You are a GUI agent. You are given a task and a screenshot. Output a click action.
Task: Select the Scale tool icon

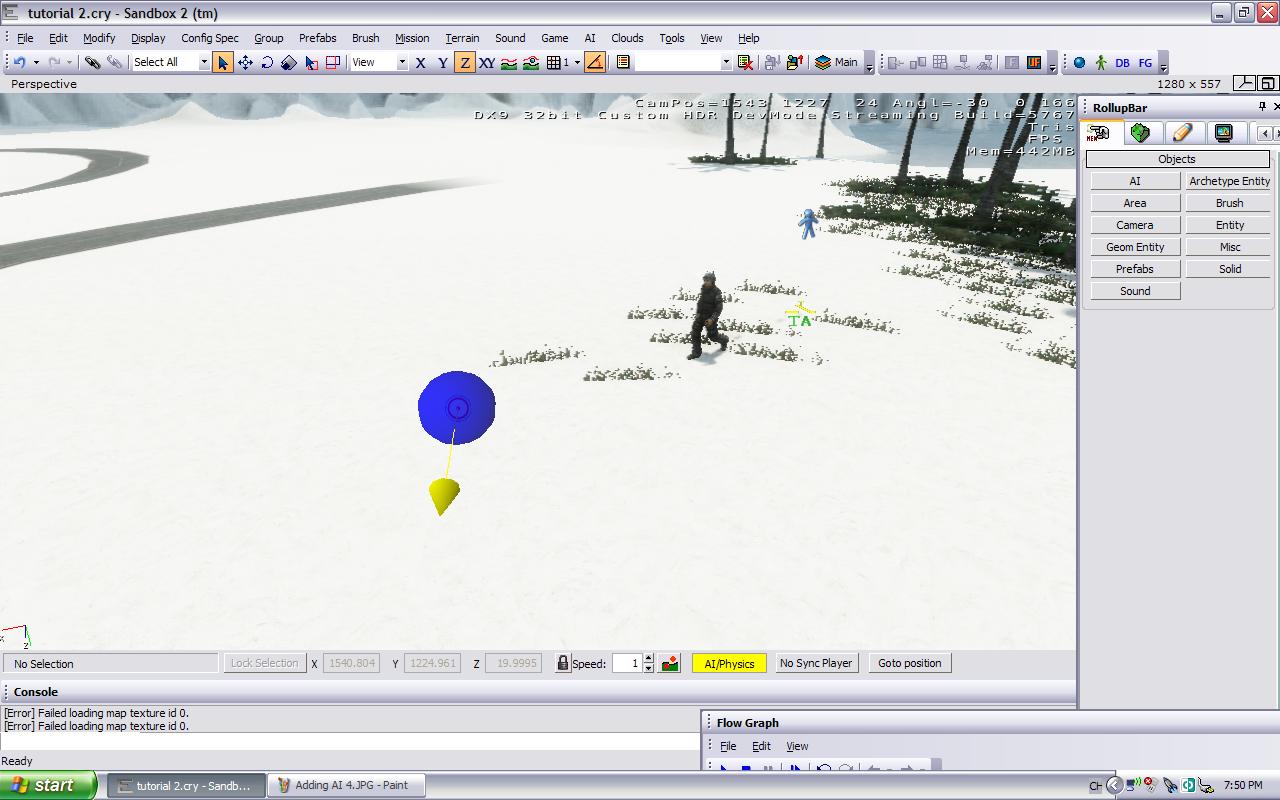[289, 62]
